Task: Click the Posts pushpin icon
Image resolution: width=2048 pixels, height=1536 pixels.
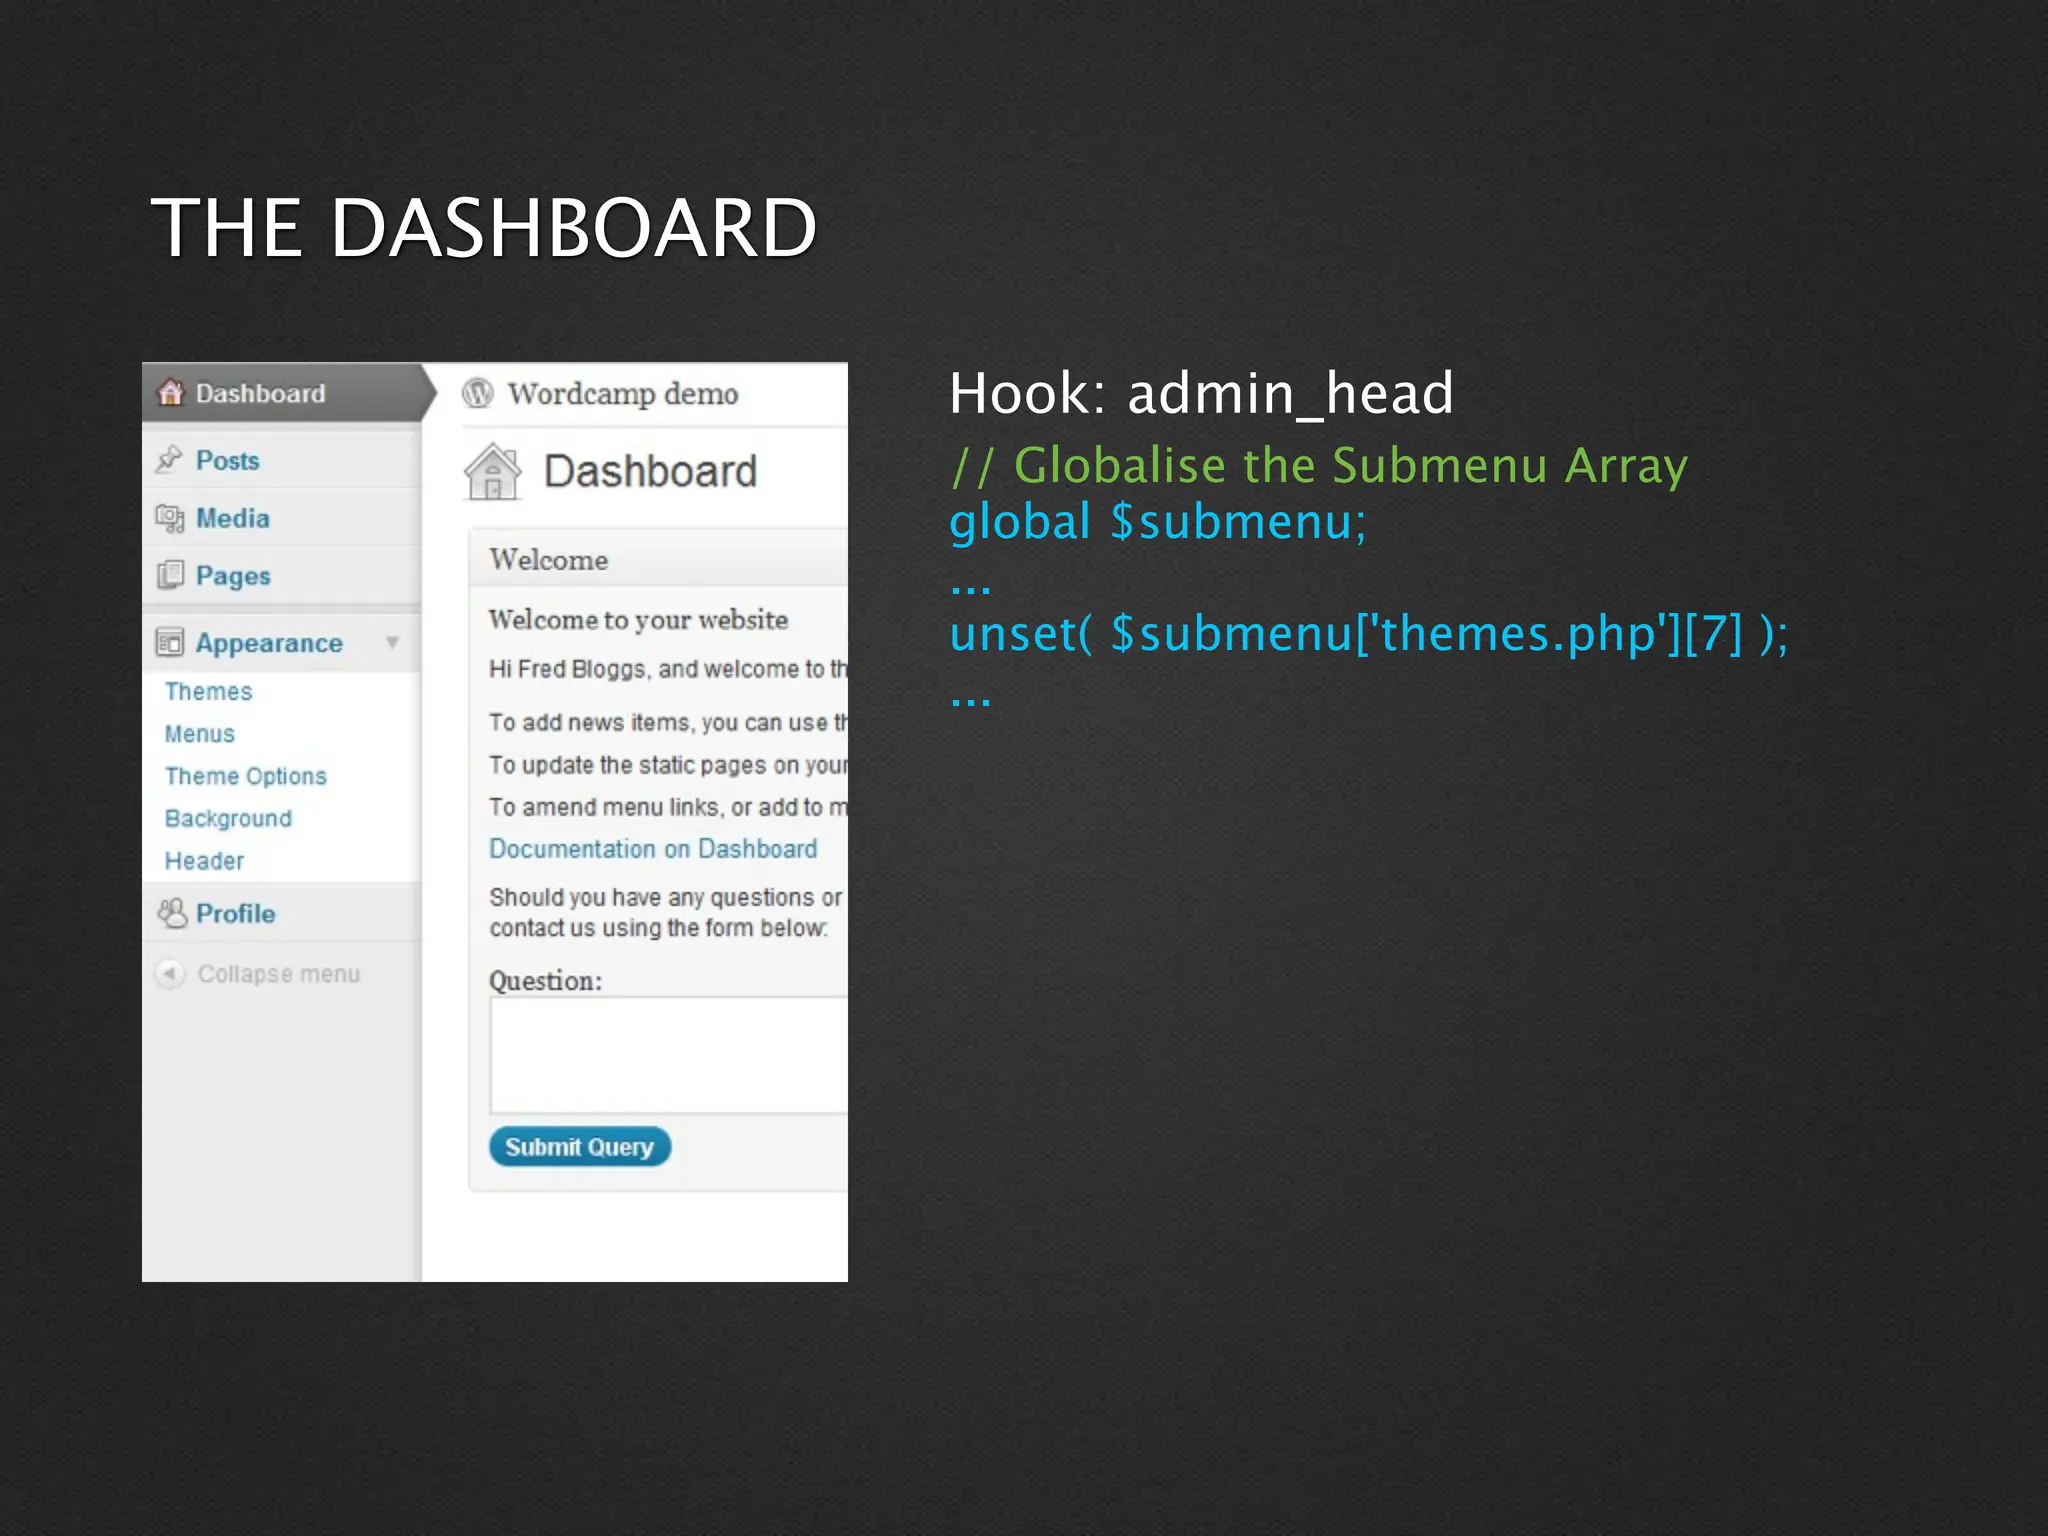Action: click(169, 459)
